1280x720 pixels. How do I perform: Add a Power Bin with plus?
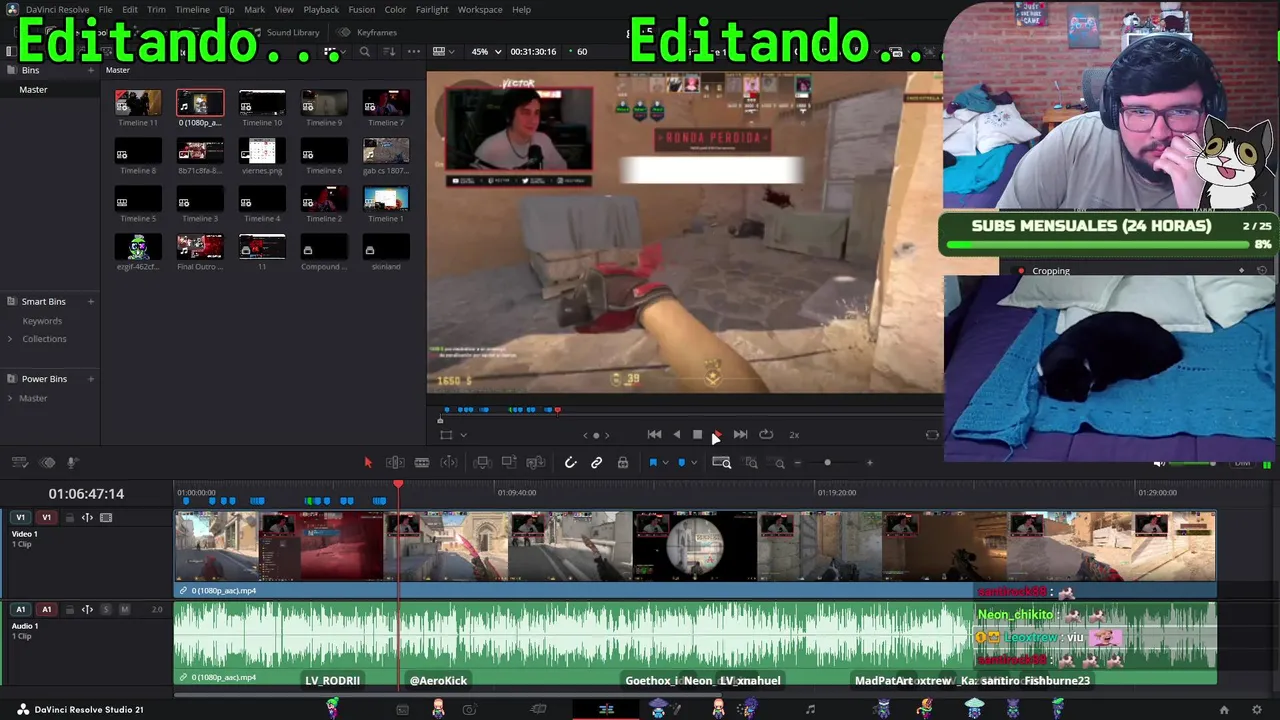[91, 379]
